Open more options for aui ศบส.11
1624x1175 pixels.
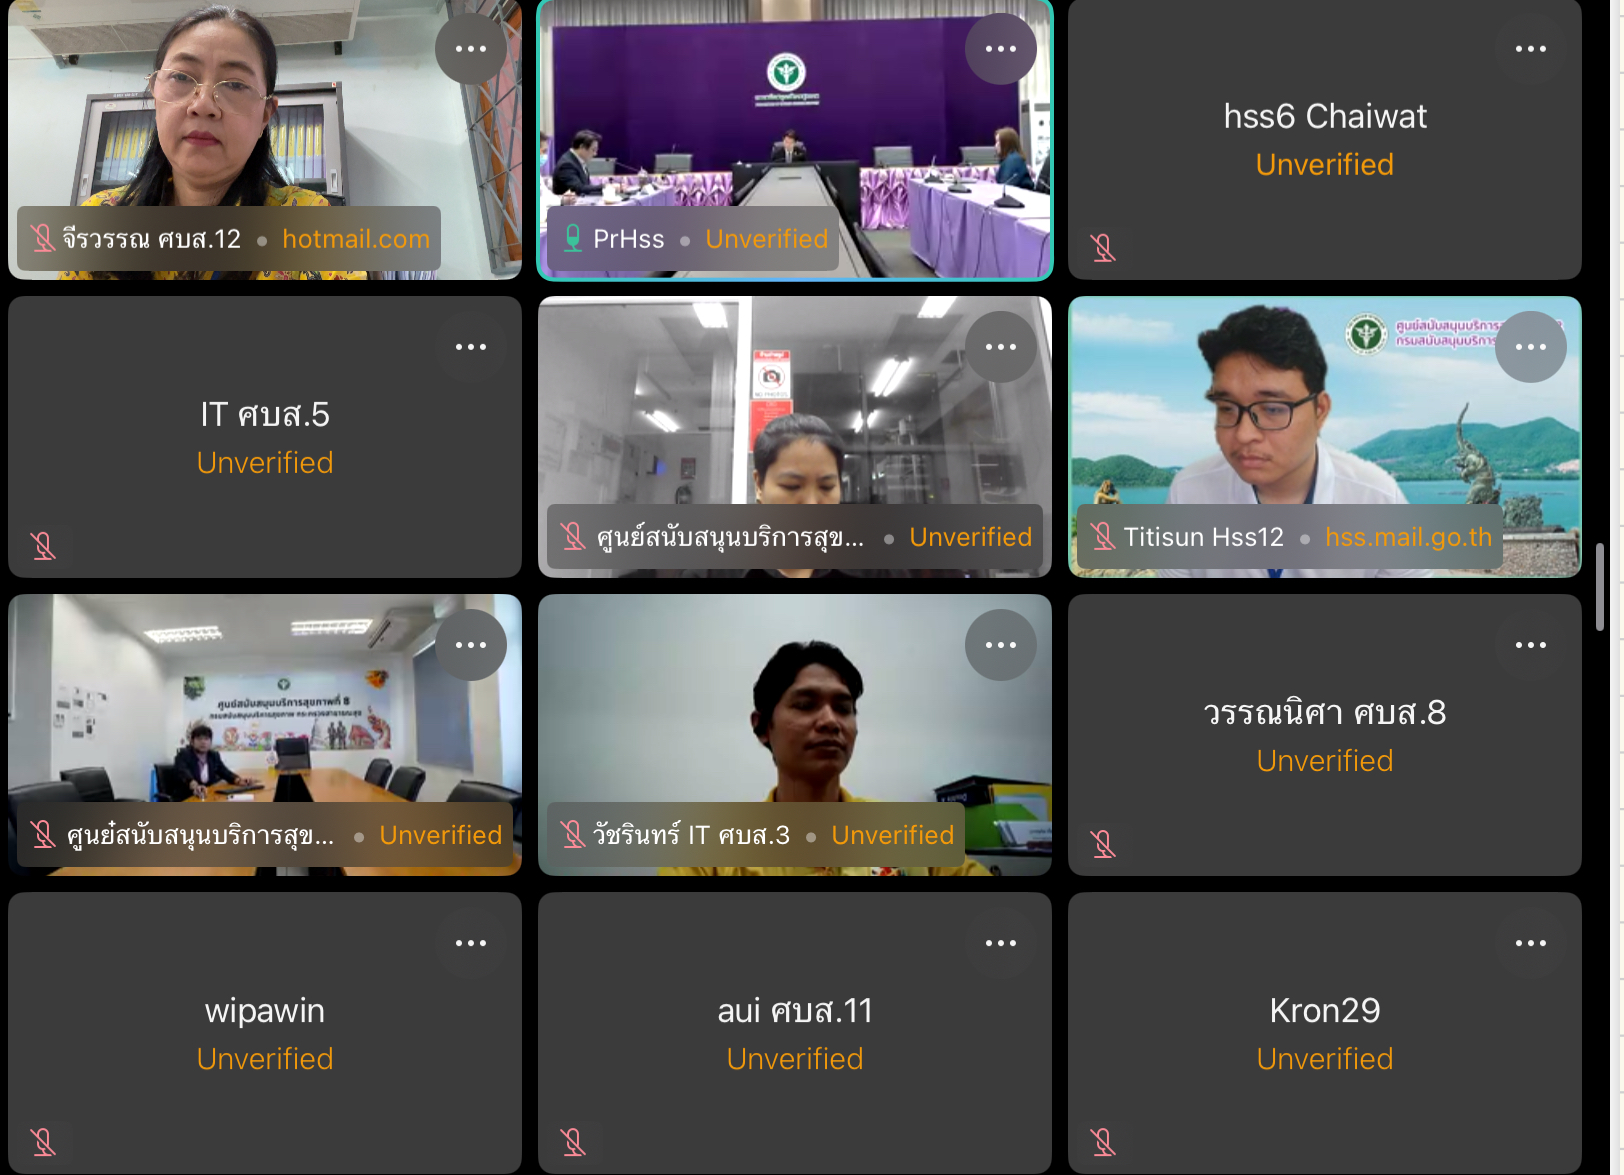[1000, 943]
